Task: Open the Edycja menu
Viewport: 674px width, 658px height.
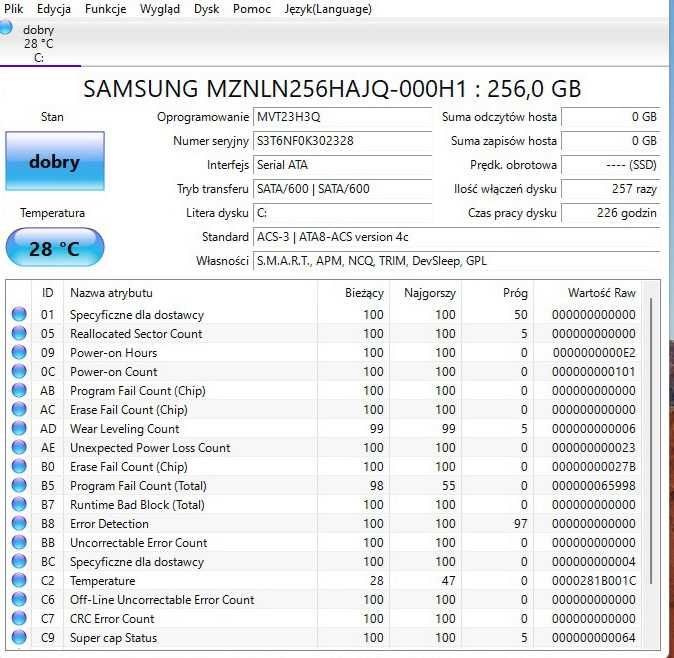Action: click(x=54, y=9)
